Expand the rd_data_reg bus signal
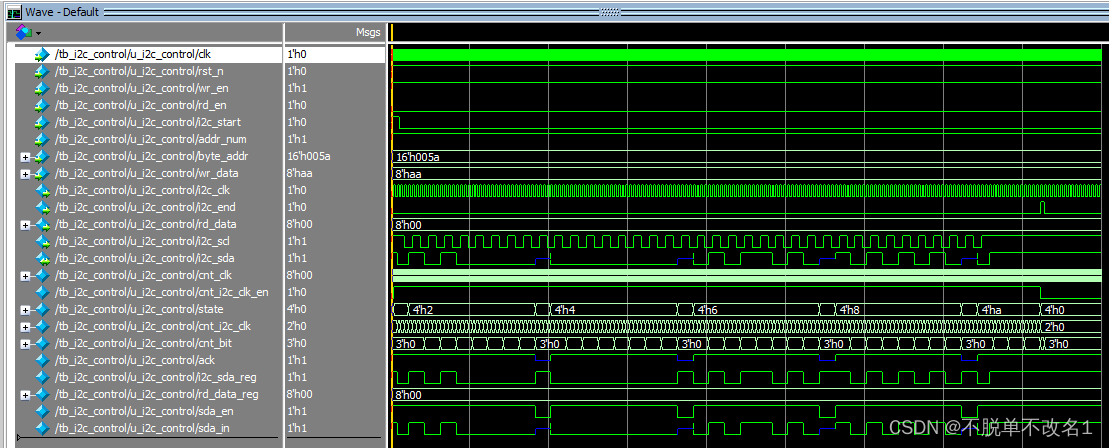 [x=26, y=394]
